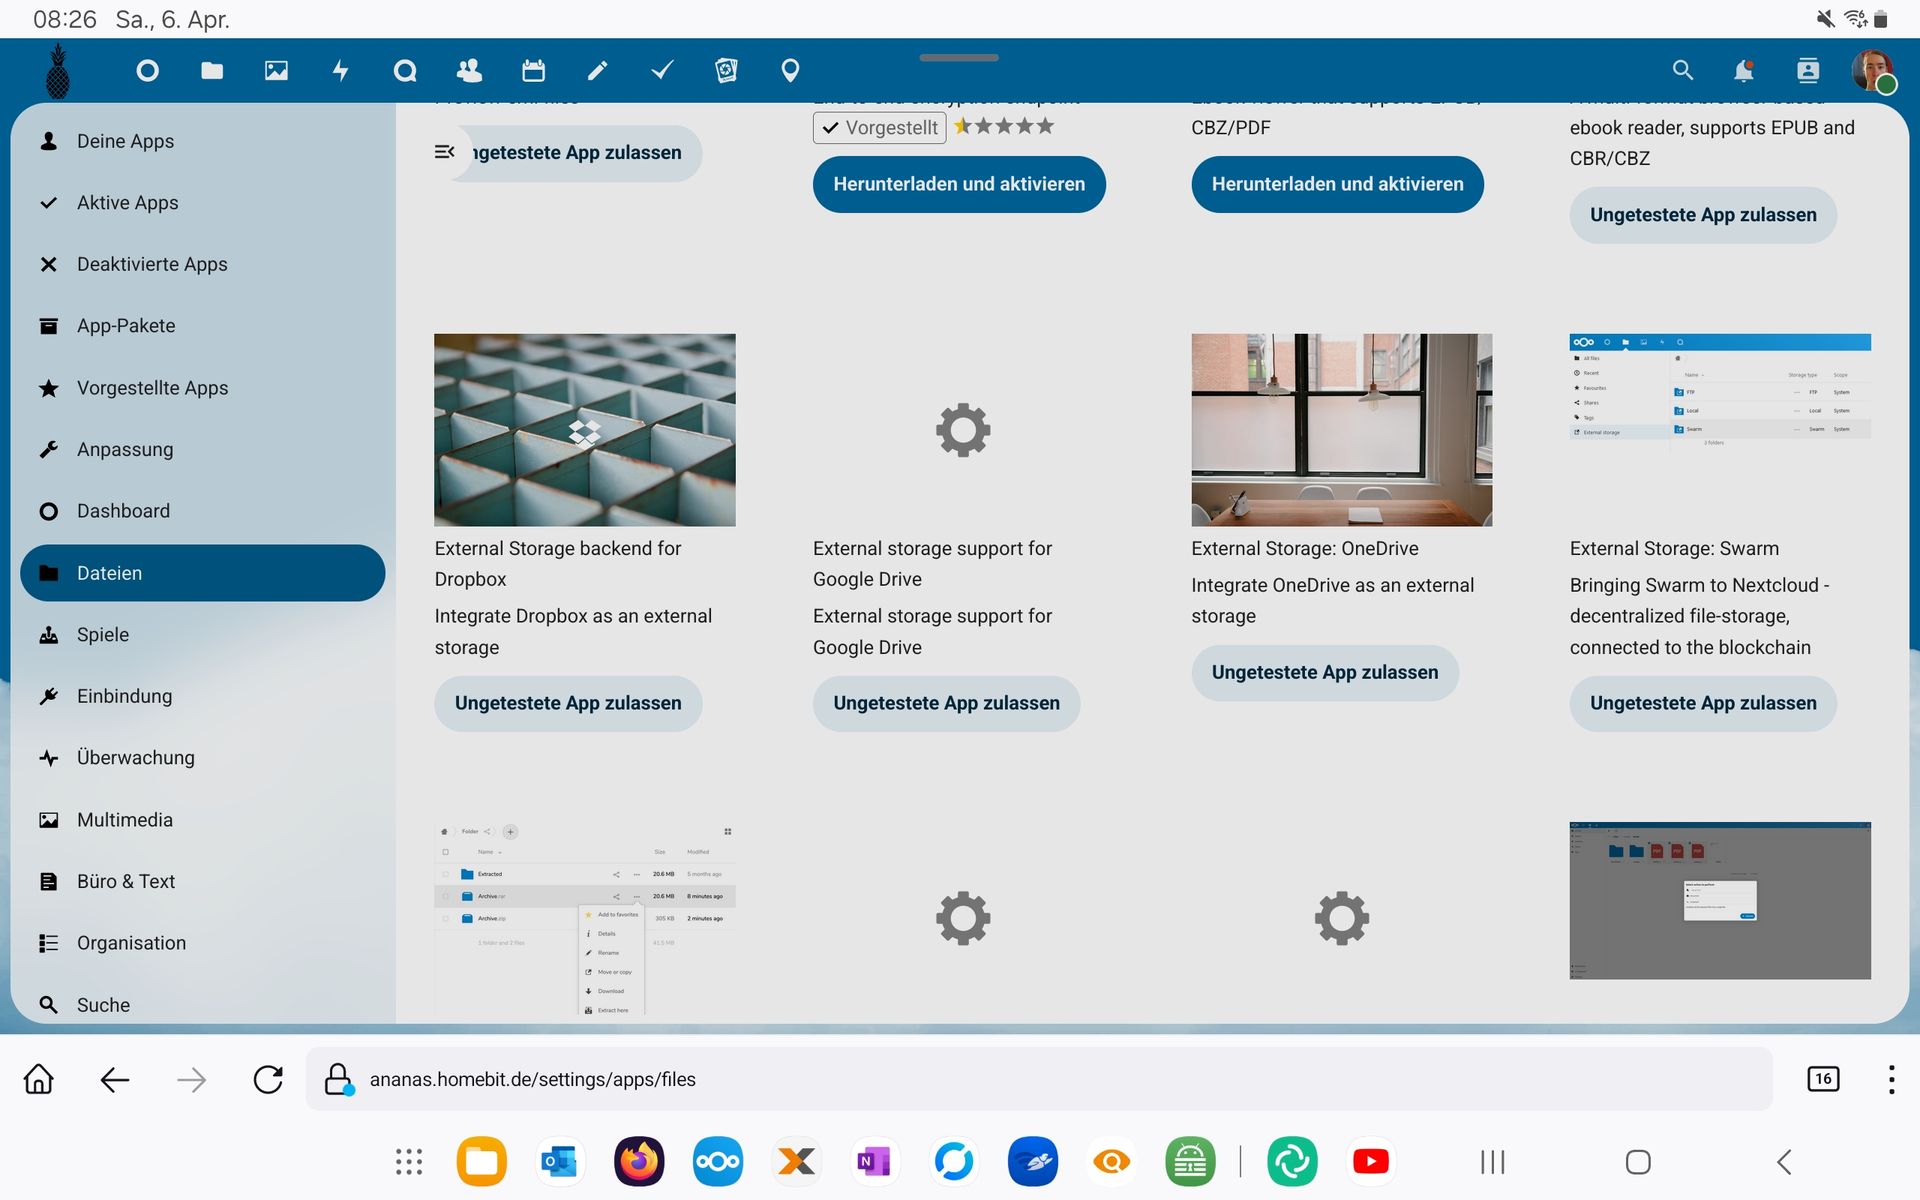Open App-Pakete category
This screenshot has height=1200, width=1920.
point(203,326)
